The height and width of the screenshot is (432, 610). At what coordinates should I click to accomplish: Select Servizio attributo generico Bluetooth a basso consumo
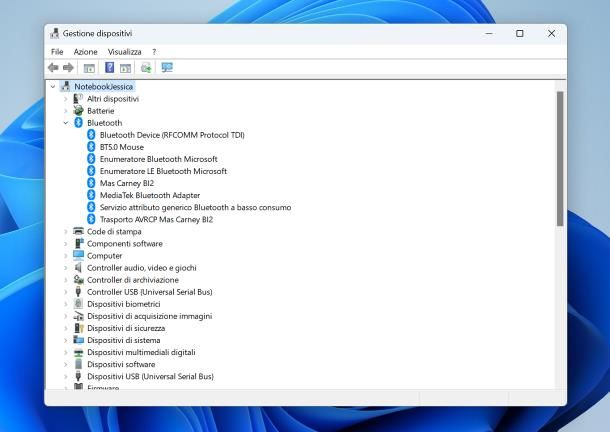pyautogui.click(x=195, y=207)
